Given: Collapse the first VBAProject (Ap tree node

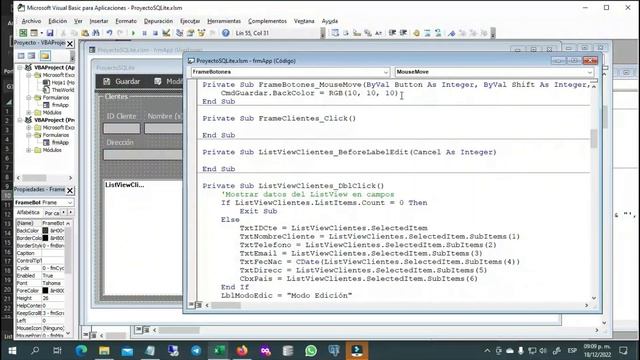Looking at the screenshot, I should click(20, 67).
